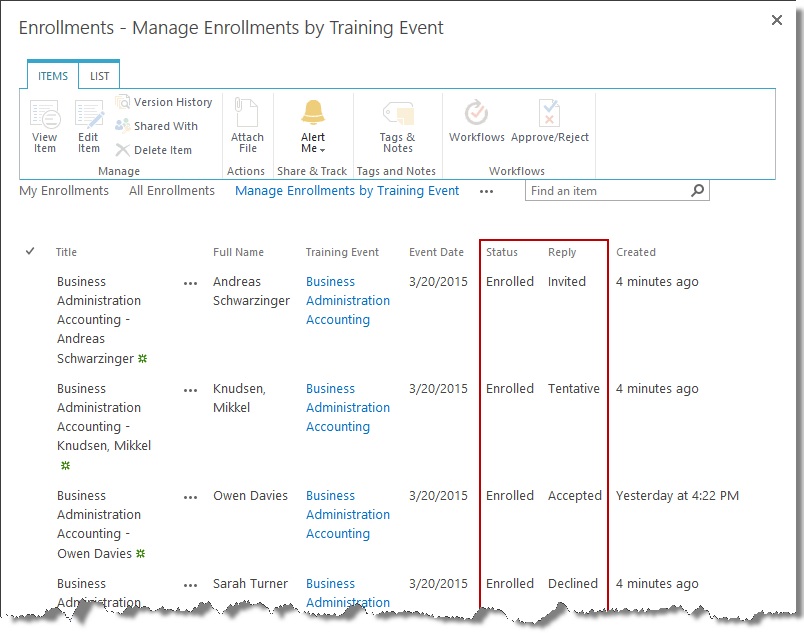
Task: Toggle the select-all checkmark in header
Action: point(30,252)
